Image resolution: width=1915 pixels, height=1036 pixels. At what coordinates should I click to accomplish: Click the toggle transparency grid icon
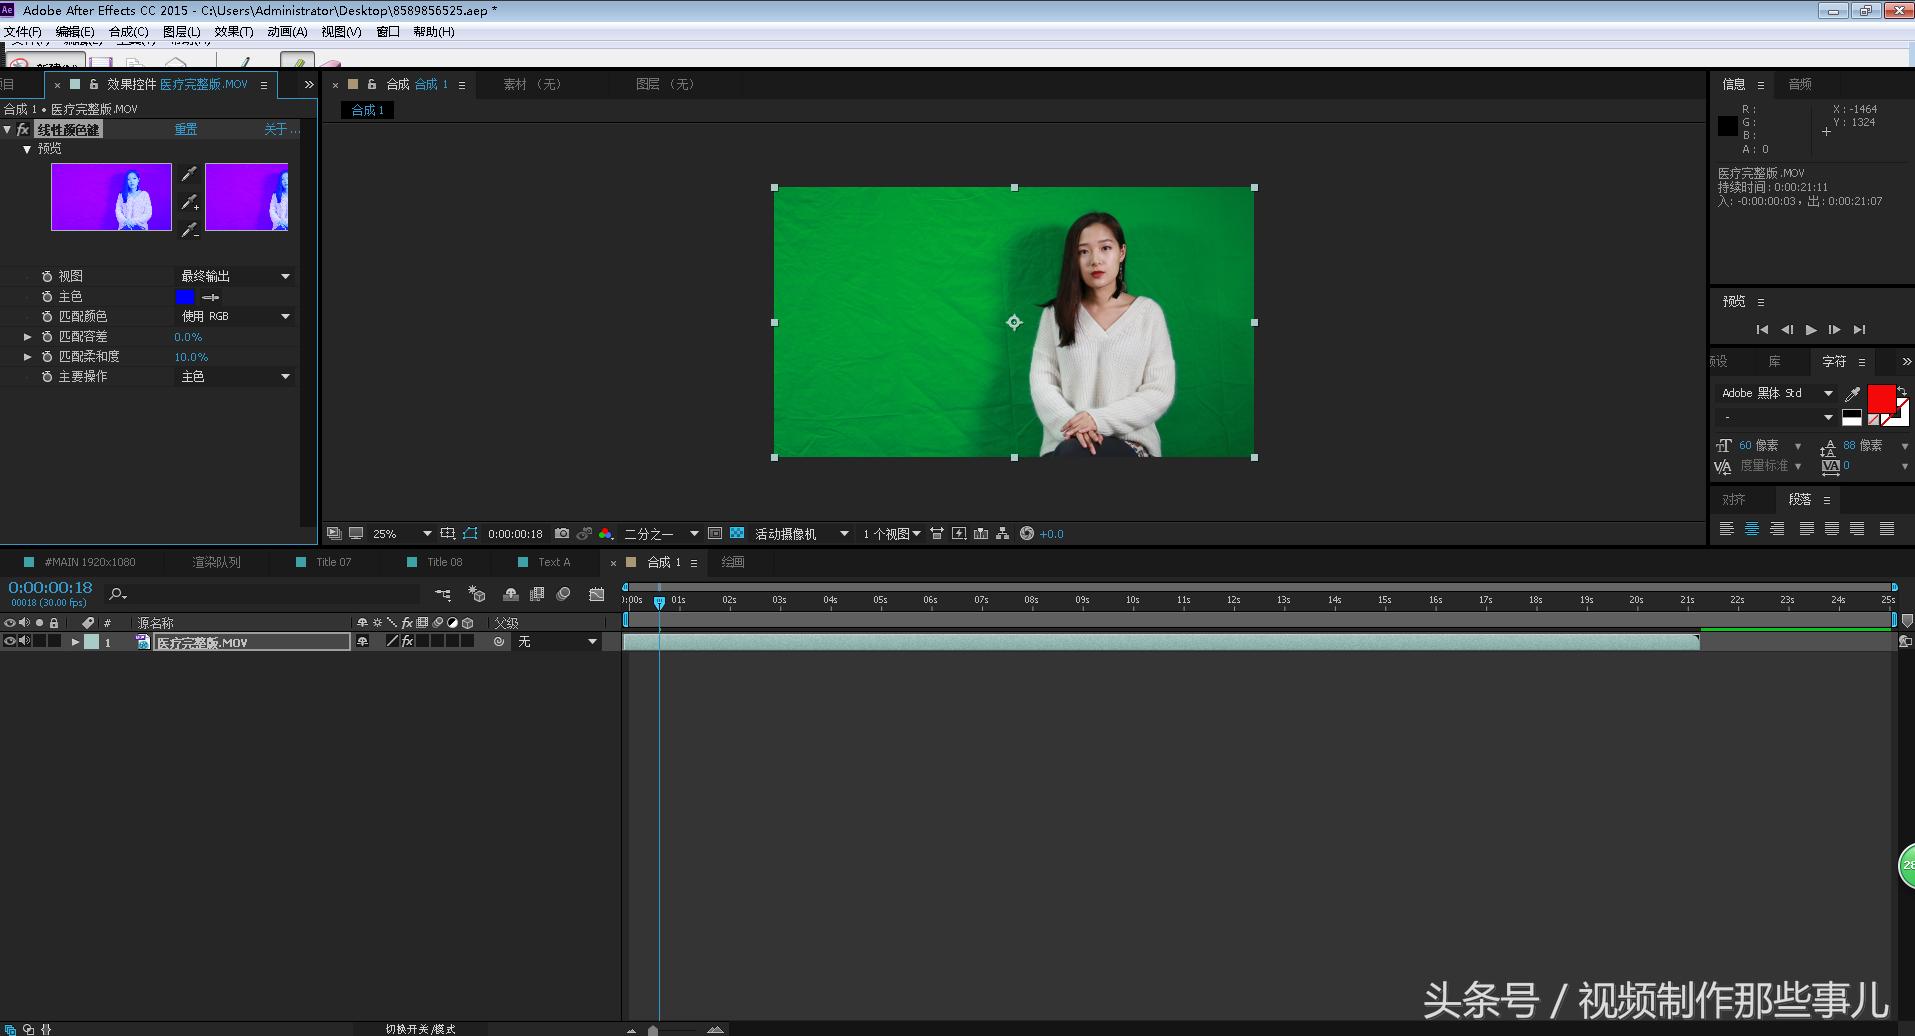[737, 534]
